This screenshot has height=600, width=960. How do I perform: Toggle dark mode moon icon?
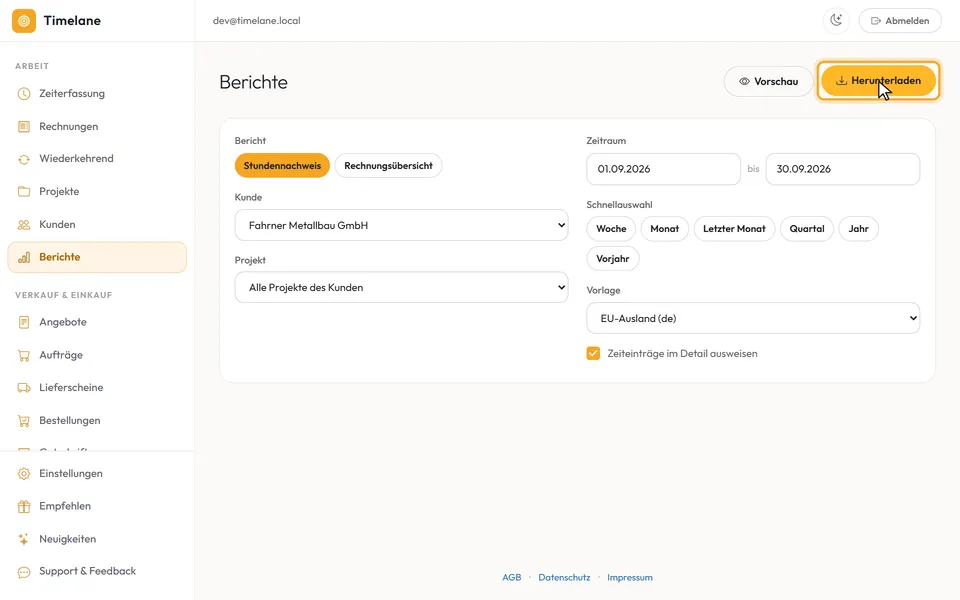(x=836, y=20)
